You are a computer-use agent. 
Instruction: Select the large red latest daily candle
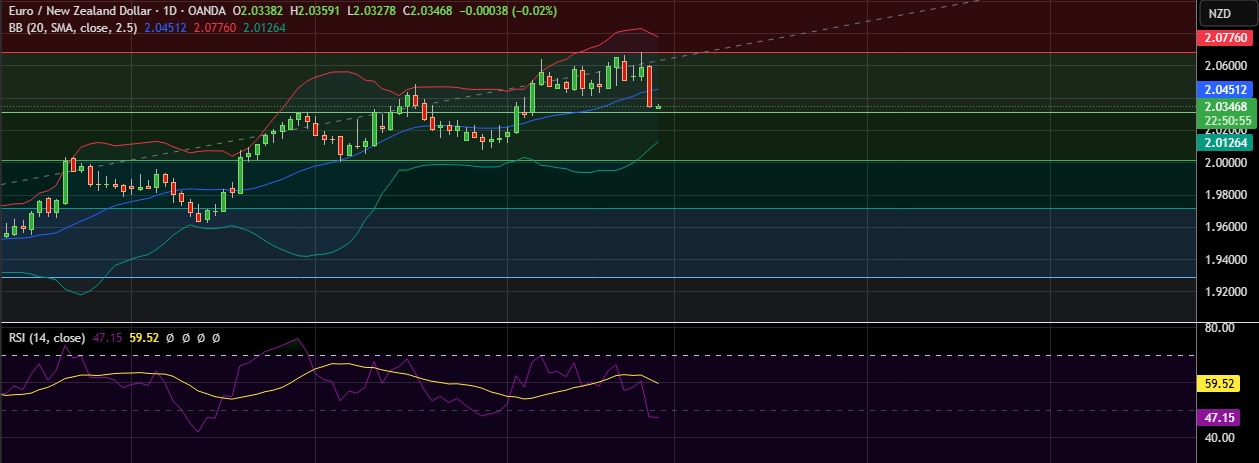(x=650, y=87)
